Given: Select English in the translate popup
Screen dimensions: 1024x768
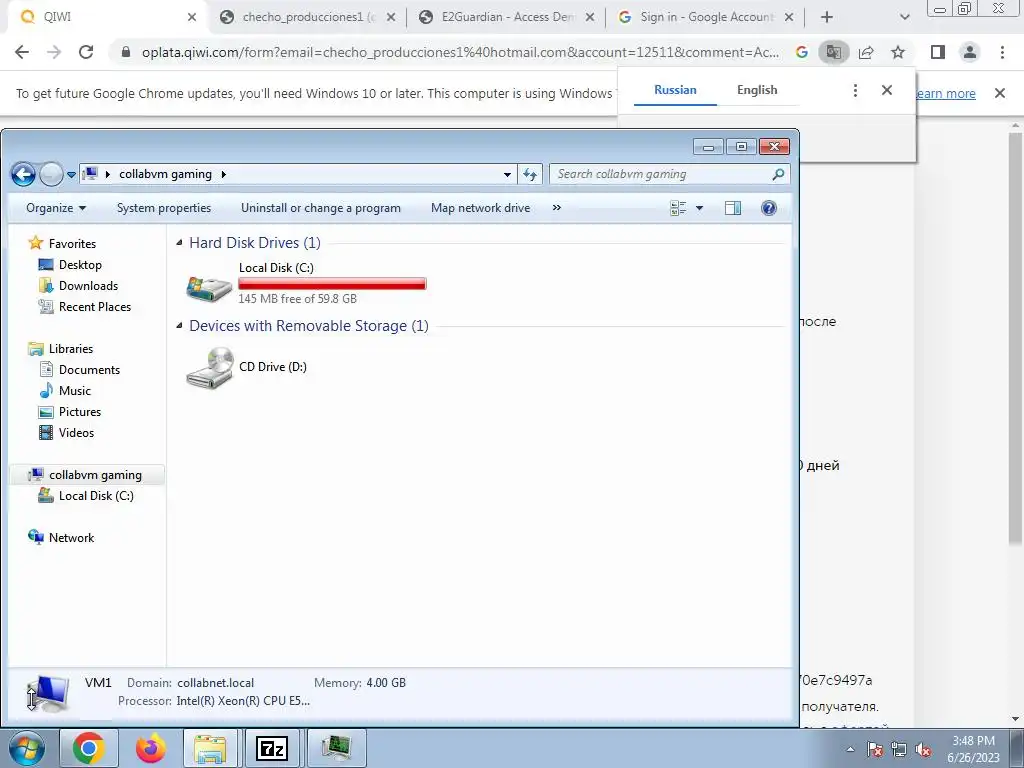Looking at the screenshot, I should tap(757, 90).
